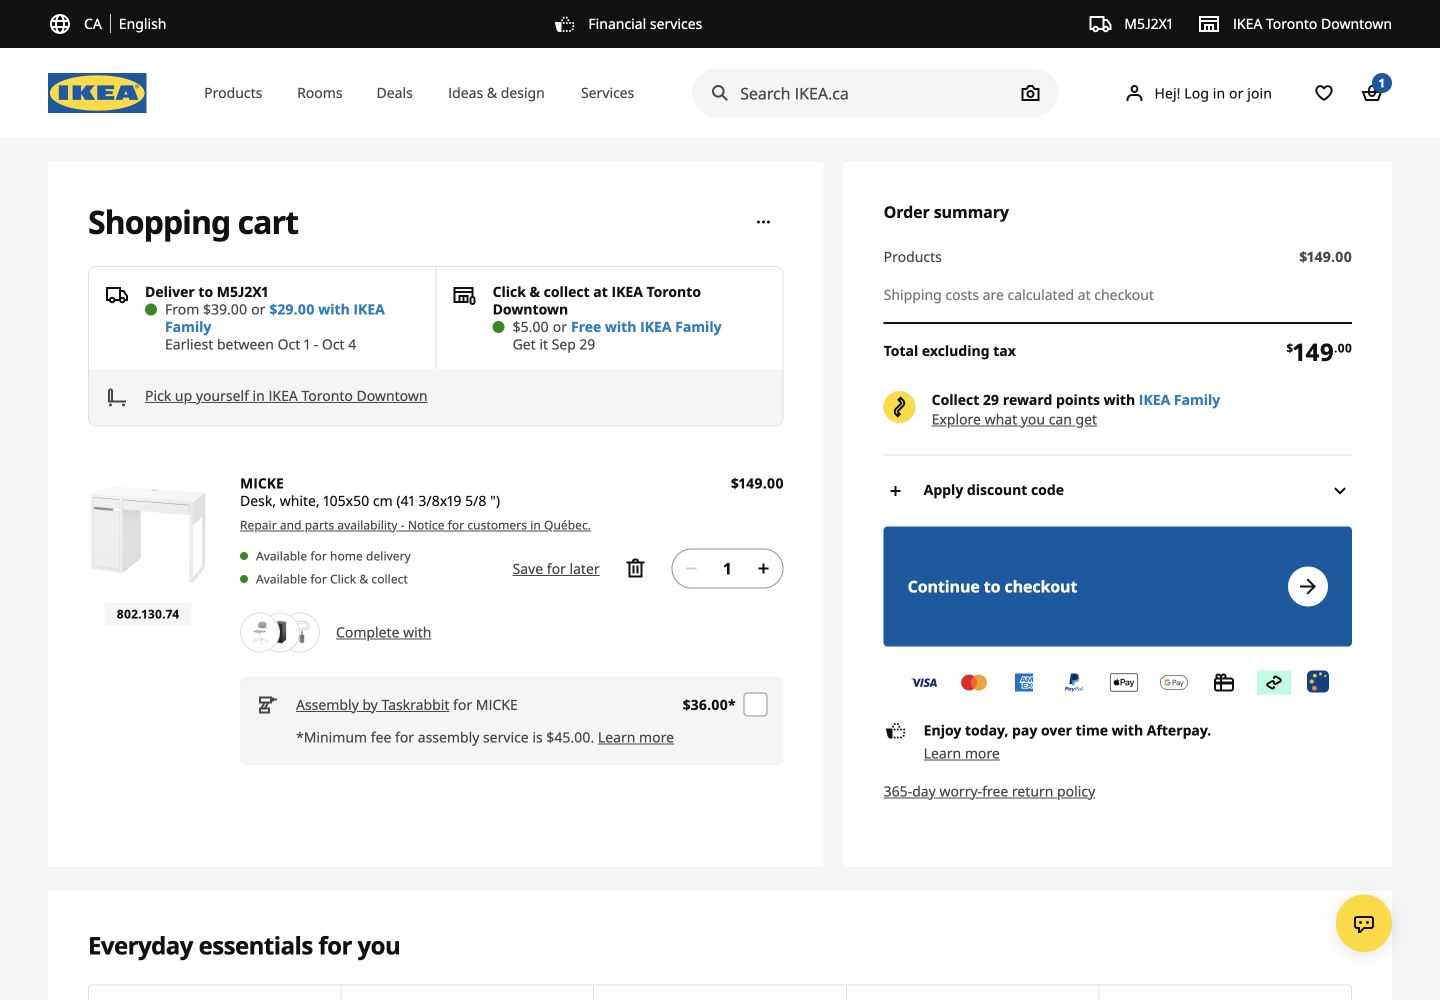Open the favourites heart icon

pos(1324,93)
